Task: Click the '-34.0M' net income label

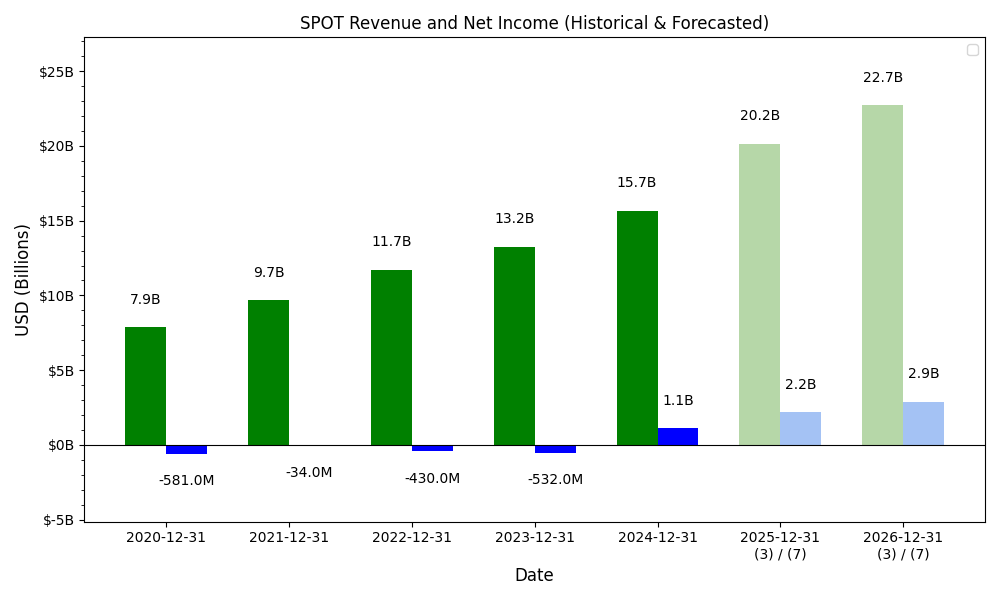Action: click(309, 472)
